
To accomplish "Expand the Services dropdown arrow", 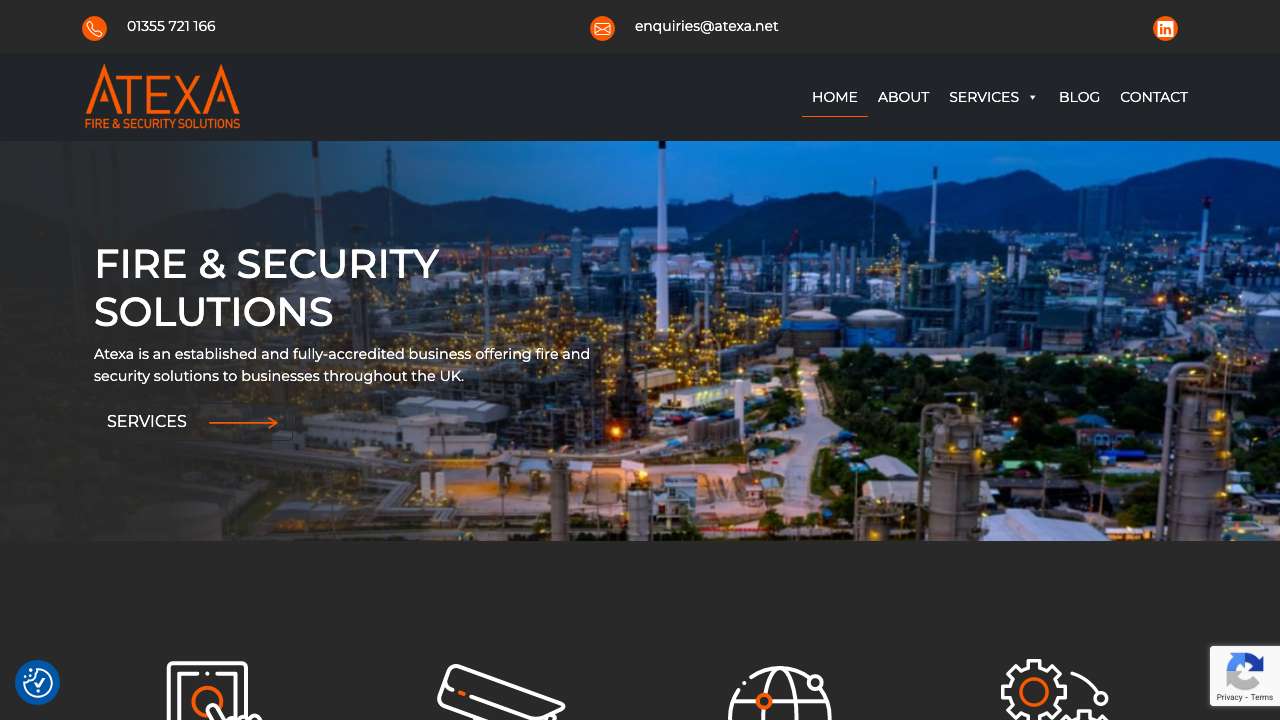I will click(x=1033, y=98).
